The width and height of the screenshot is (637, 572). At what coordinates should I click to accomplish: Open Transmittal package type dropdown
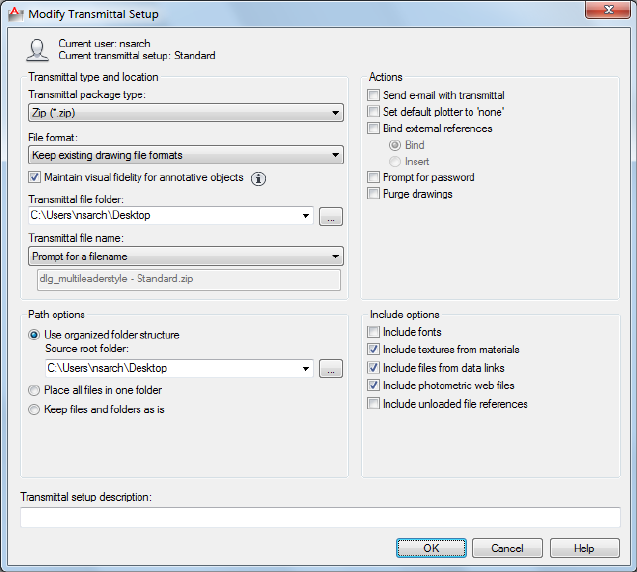coord(186,114)
